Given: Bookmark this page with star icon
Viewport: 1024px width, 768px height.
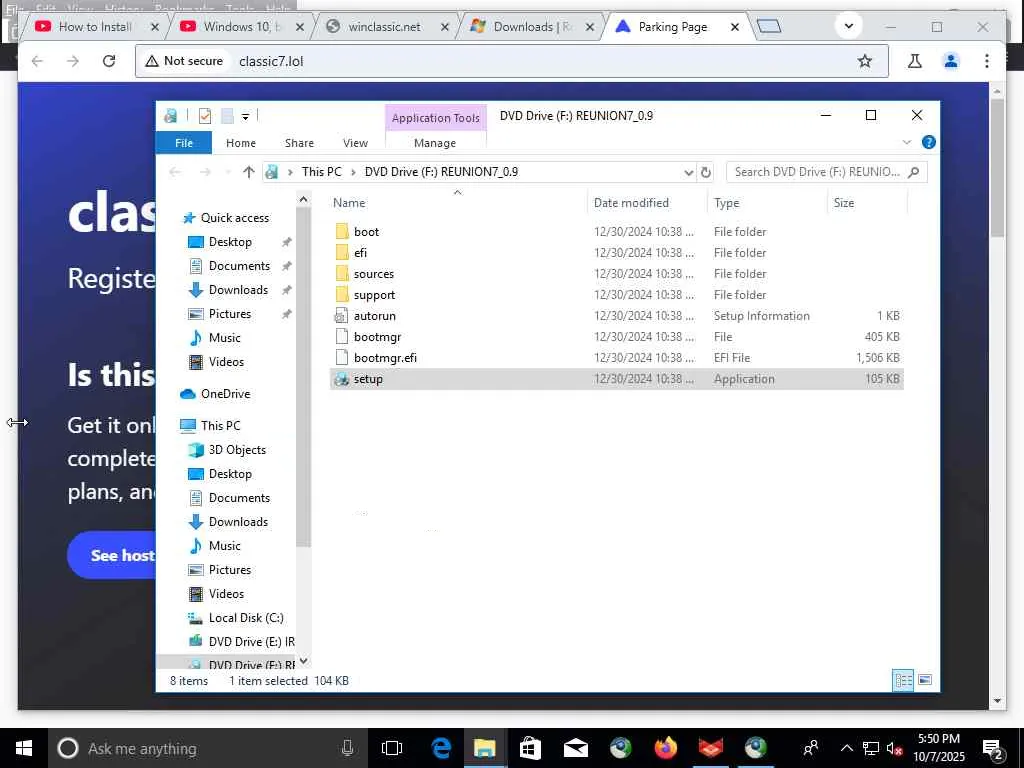Looking at the screenshot, I should click(865, 61).
